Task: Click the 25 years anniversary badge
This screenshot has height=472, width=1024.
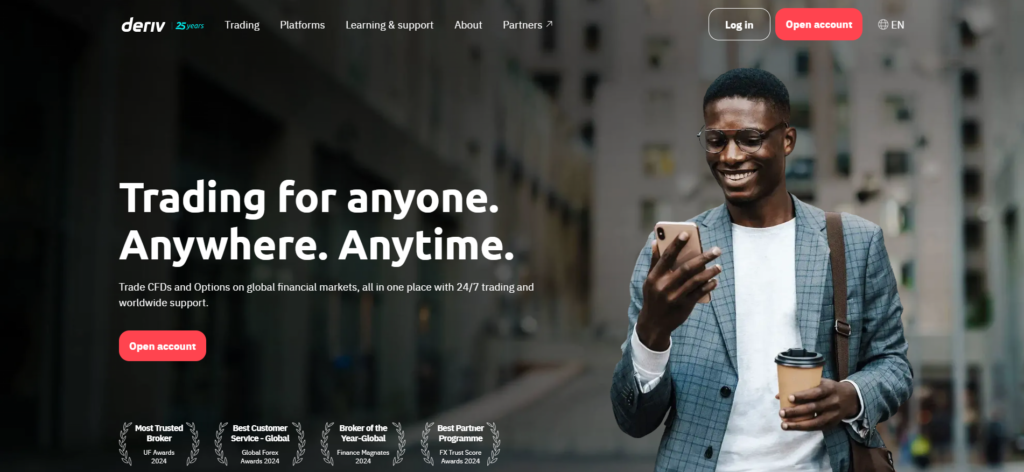Action: coord(190,25)
